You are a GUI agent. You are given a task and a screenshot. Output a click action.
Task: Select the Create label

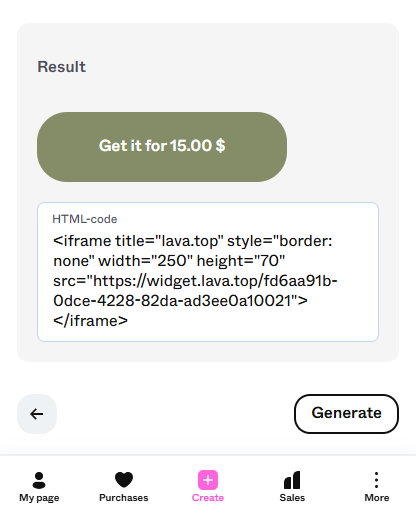tap(208, 498)
